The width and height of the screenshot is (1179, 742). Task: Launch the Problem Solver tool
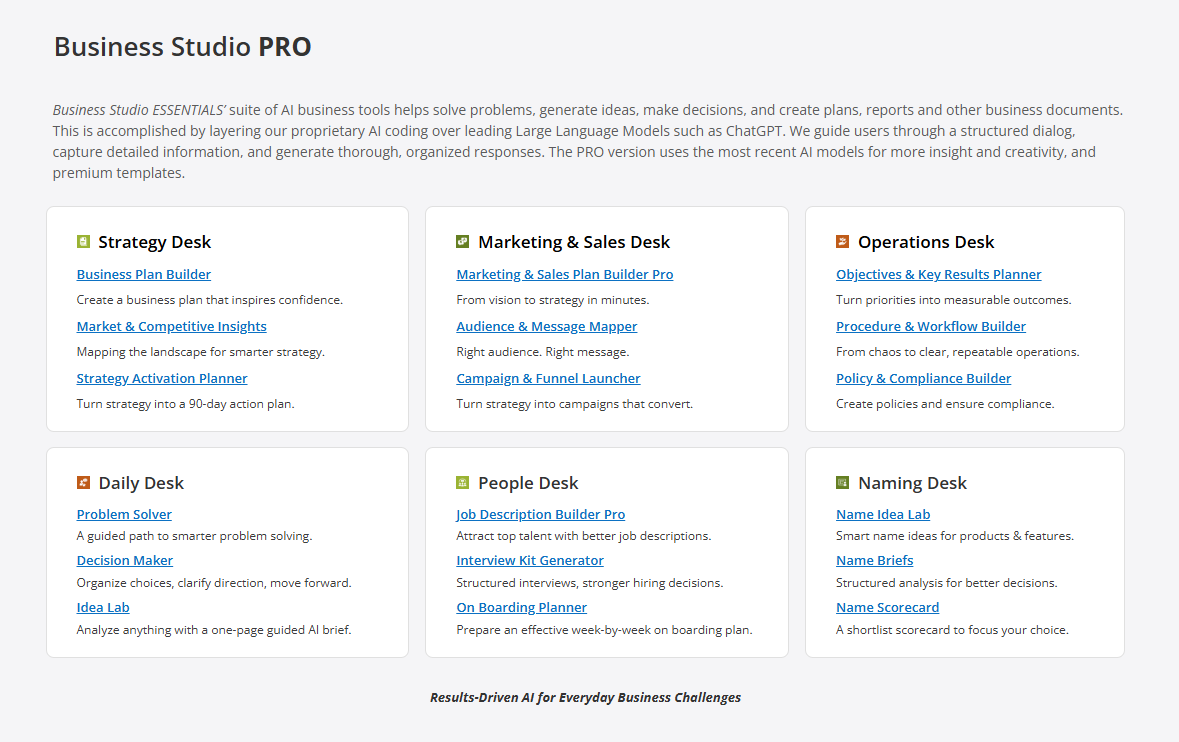(x=124, y=514)
